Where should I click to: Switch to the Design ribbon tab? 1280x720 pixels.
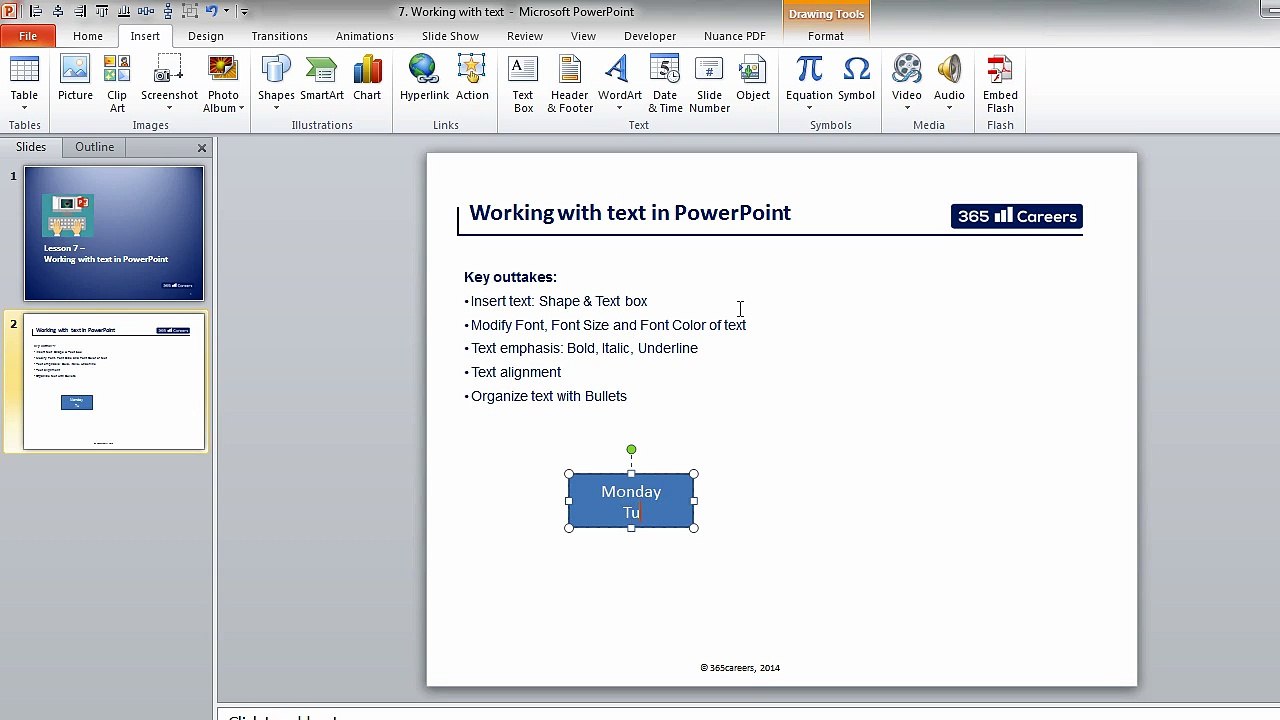(206, 36)
